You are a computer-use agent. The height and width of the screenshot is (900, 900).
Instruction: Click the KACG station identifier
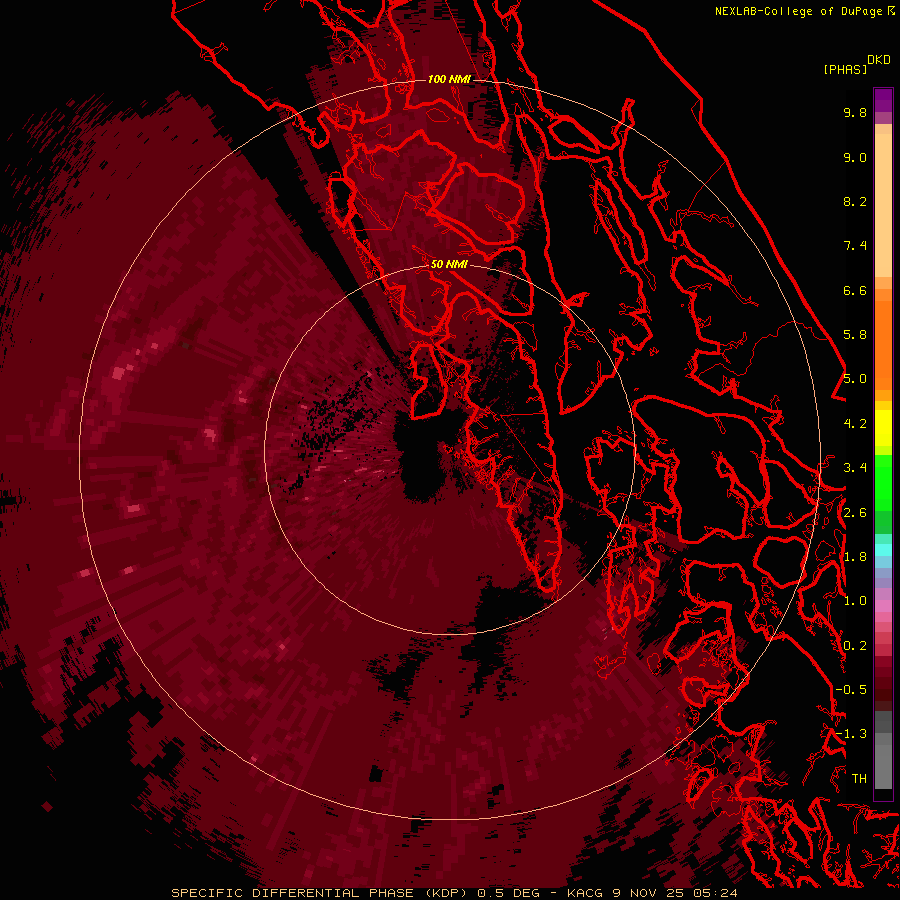click(585, 893)
